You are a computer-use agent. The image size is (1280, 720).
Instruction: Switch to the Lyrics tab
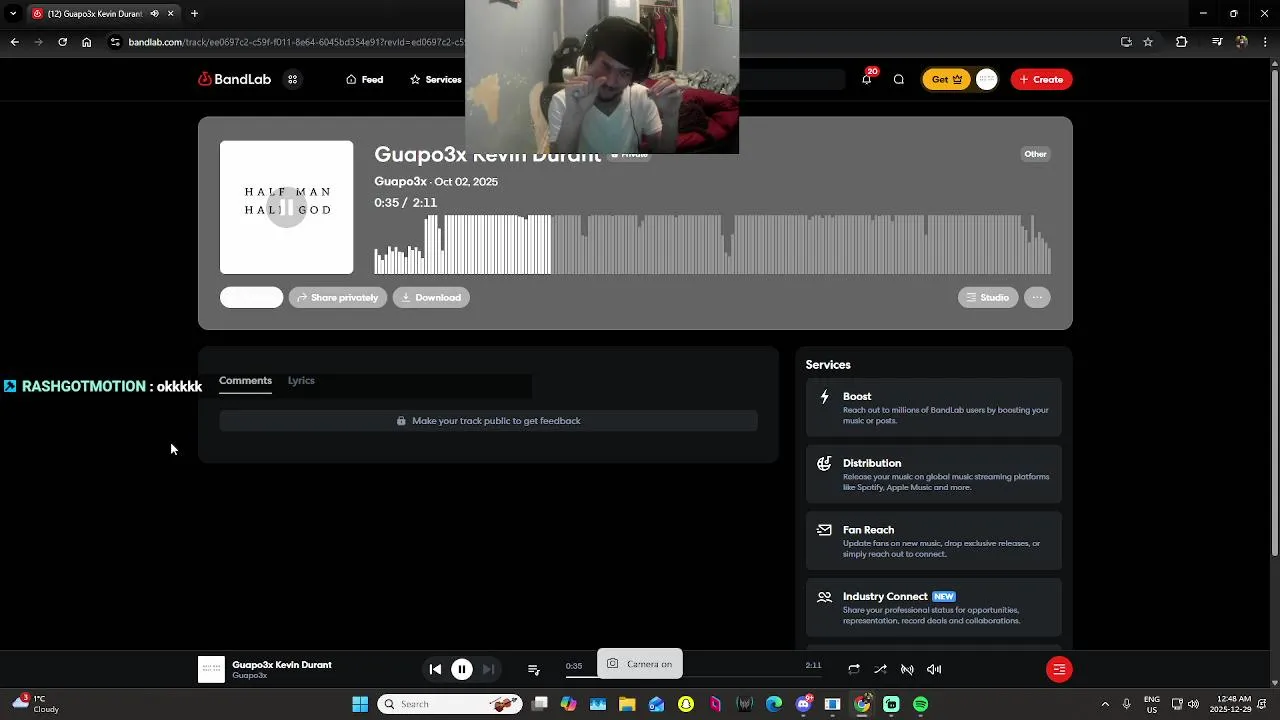pos(301,380)
